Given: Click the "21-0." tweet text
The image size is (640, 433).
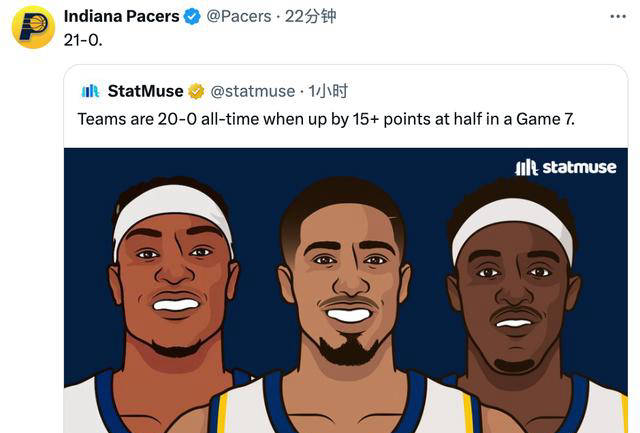Looking at the screenshot, I should (x=83, y=42).
